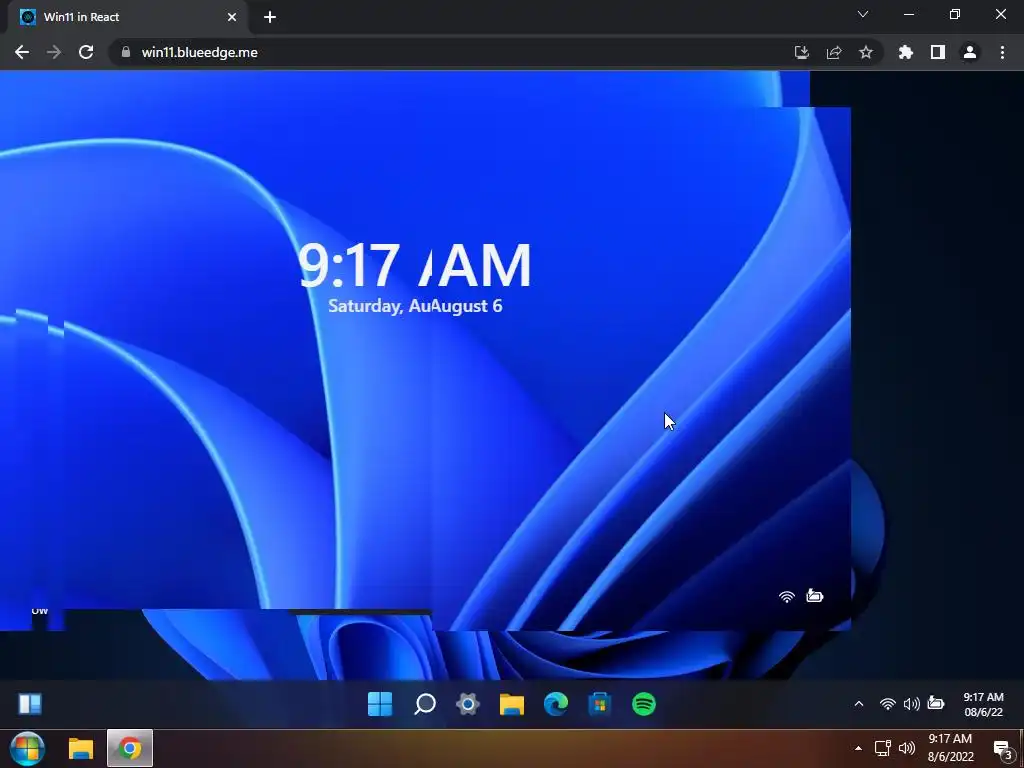Screen dimensions: 1024x768
Task: Open File Explorer in host taskbar
Action: tap(81, 748)
